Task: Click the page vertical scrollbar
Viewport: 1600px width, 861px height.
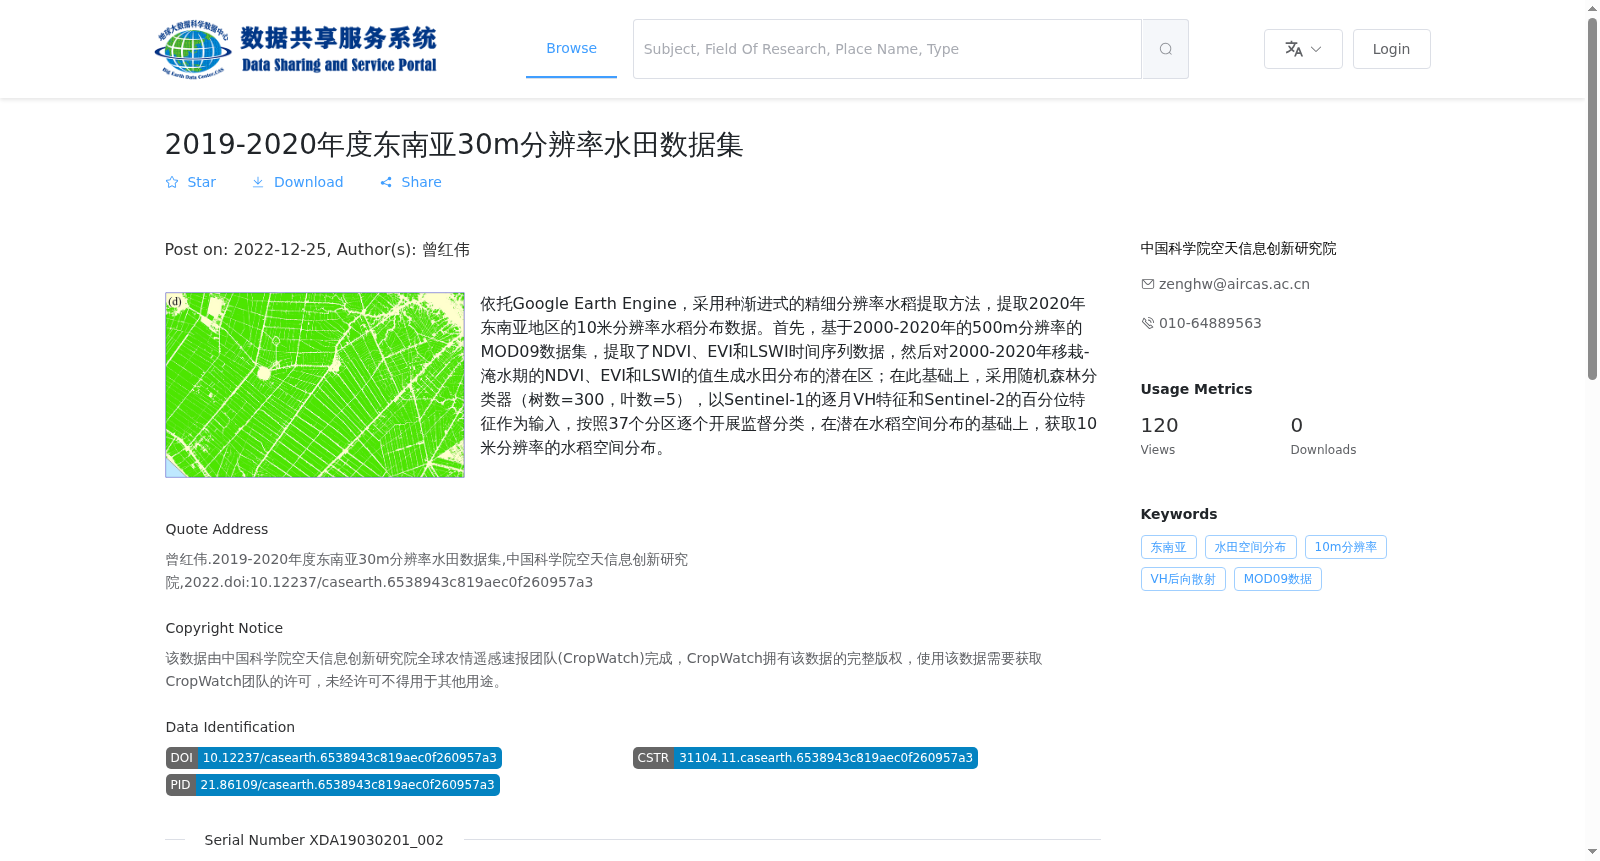Action: click(1592, 199)
